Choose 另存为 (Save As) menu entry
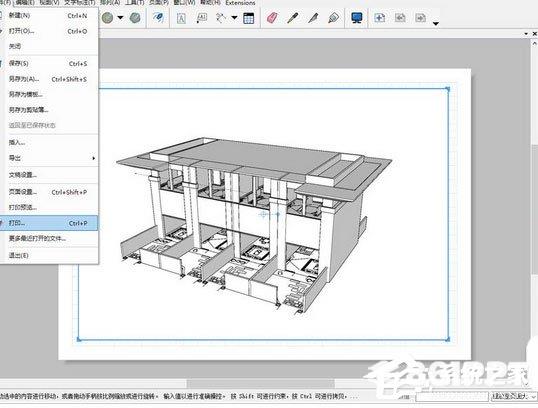Viewport: 538px width, 408px height. (49, 79)
